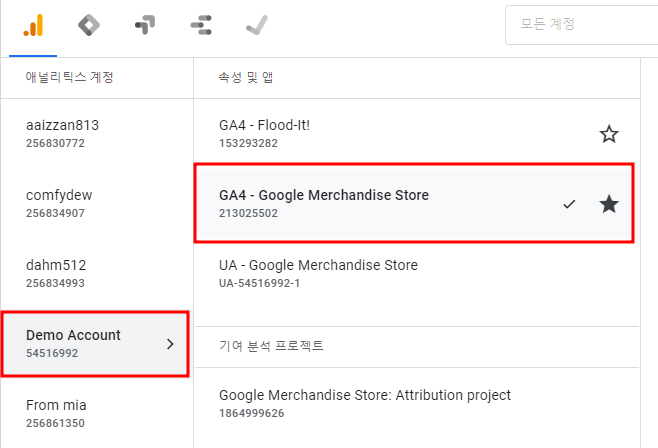Click property ID 153293282
The image size is (658, 448).
pos(248,143)
